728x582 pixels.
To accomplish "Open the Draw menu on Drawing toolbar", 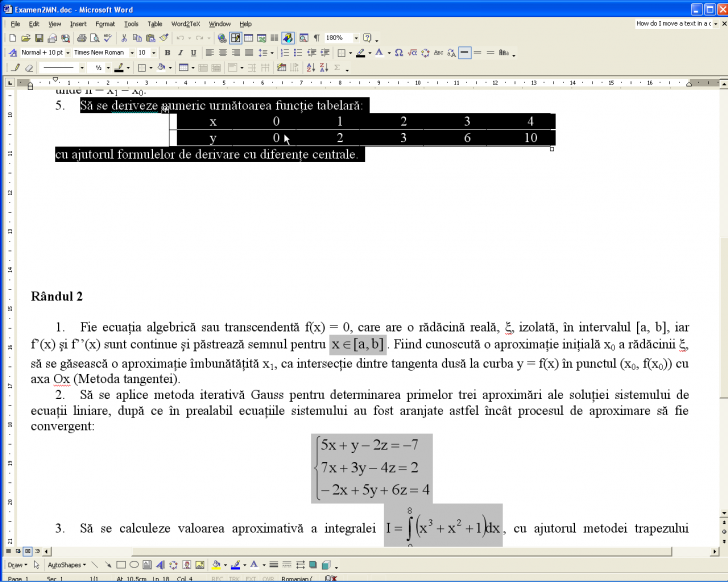I will point(17,565).
